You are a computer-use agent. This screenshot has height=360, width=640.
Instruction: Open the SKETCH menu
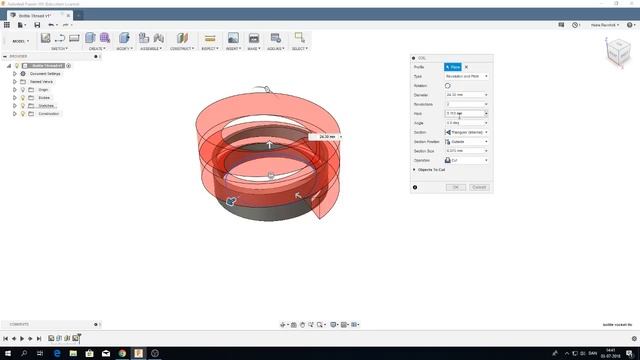[60, 49]
